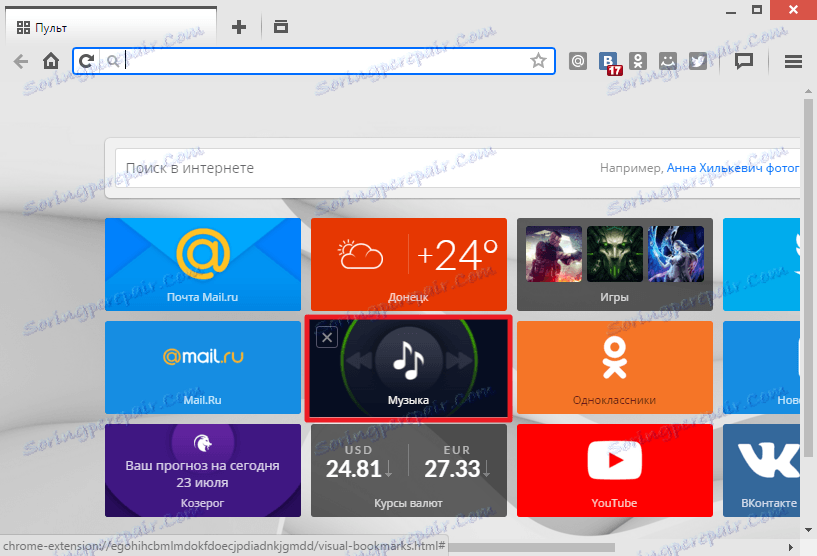Click the blue fantasy game thumbnail
The height and width of the screenshot is (556, 817).
pos(676,254)
